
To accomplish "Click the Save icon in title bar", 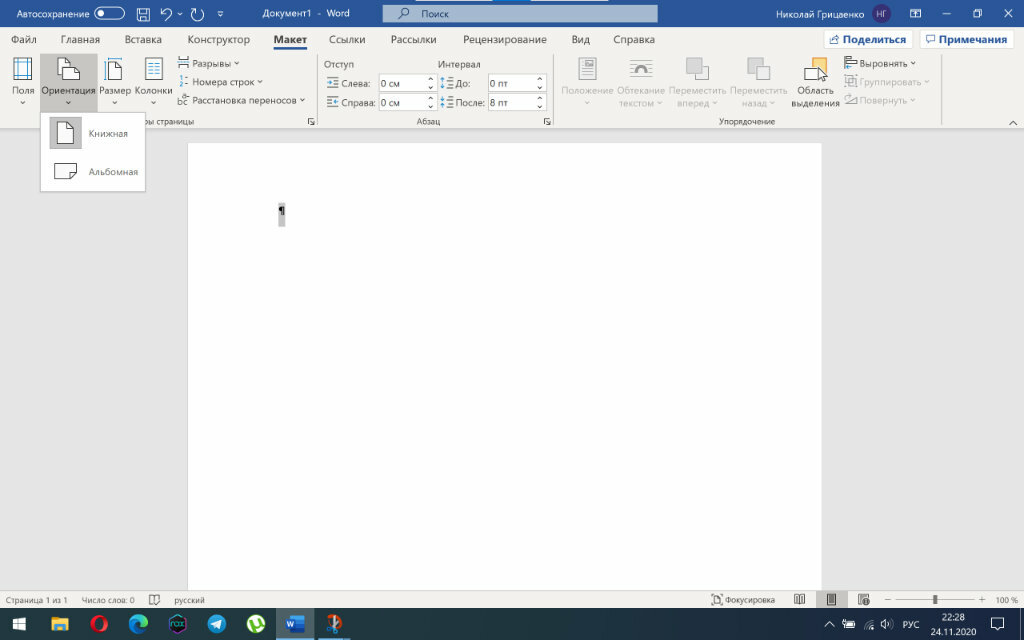I will [x=143, y=14].
